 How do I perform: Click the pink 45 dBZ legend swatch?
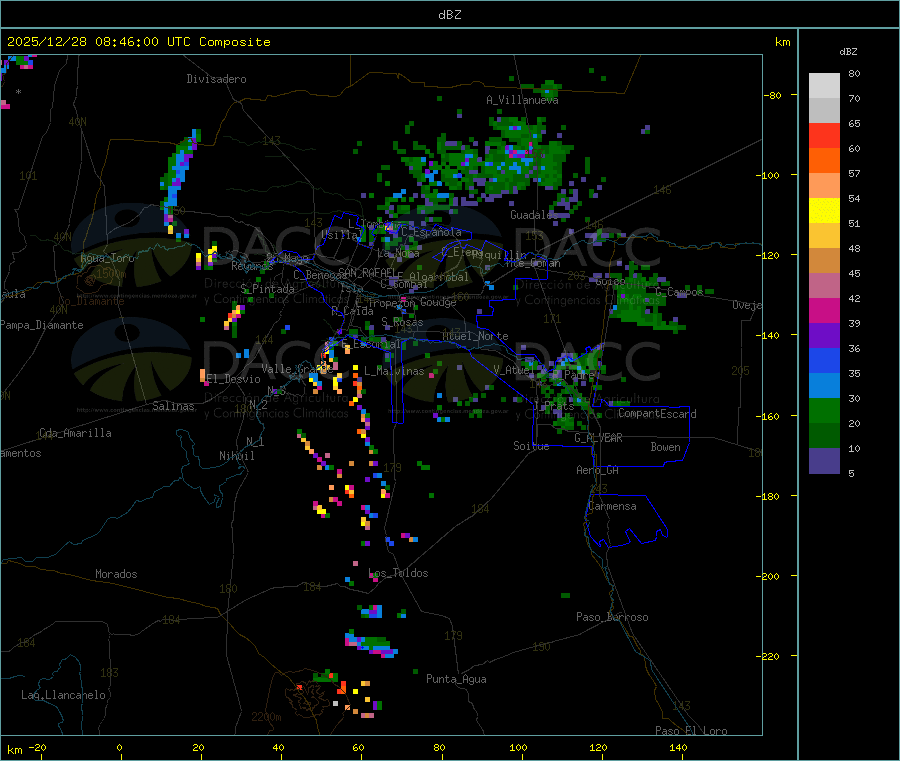pyautogui.click(x=824, y=285)
